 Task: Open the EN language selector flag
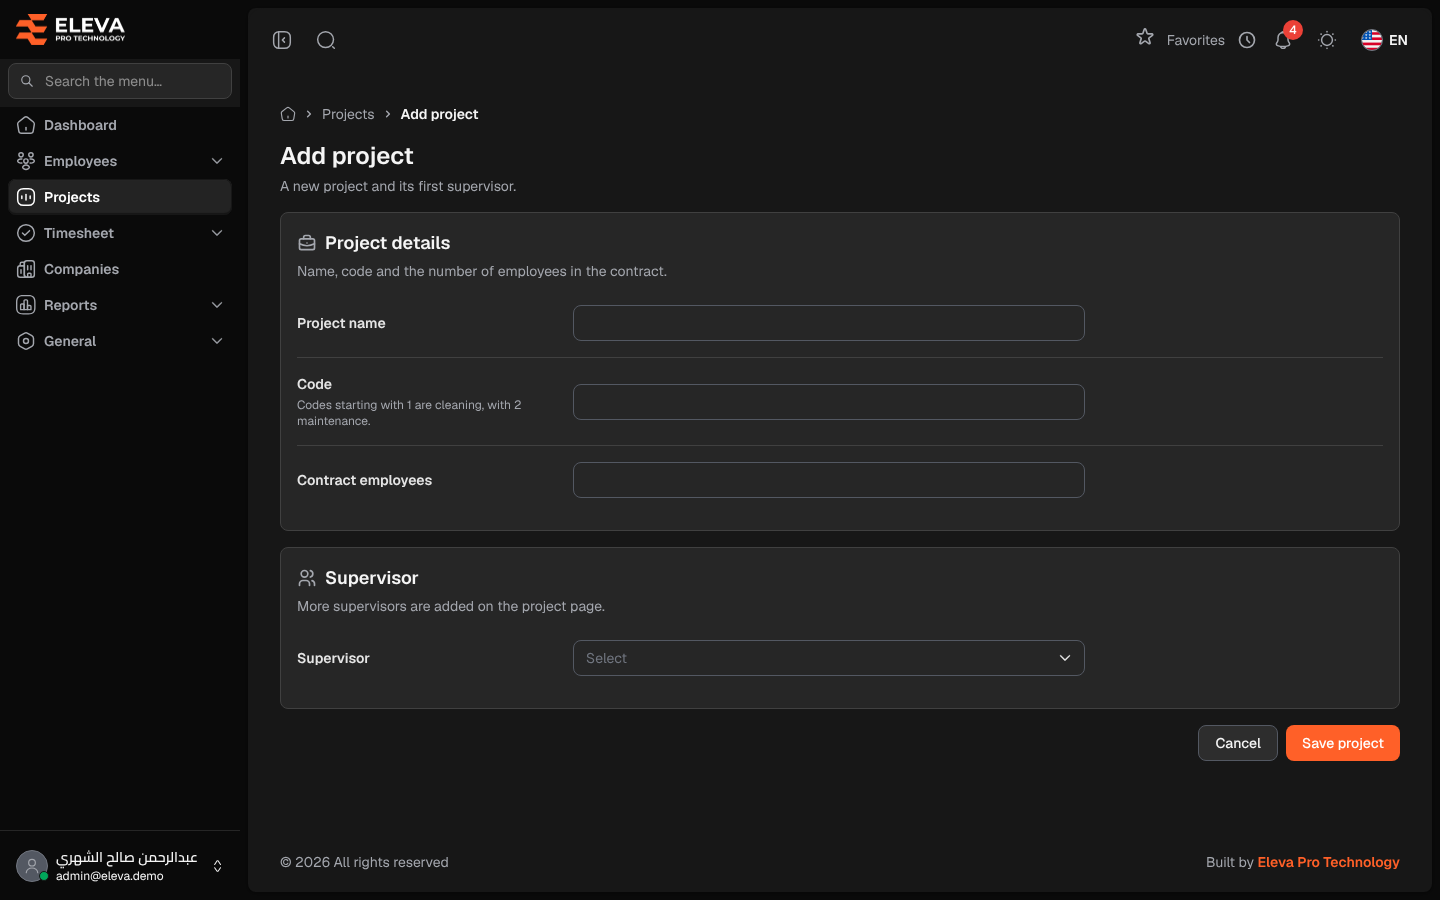point(1384,40)
